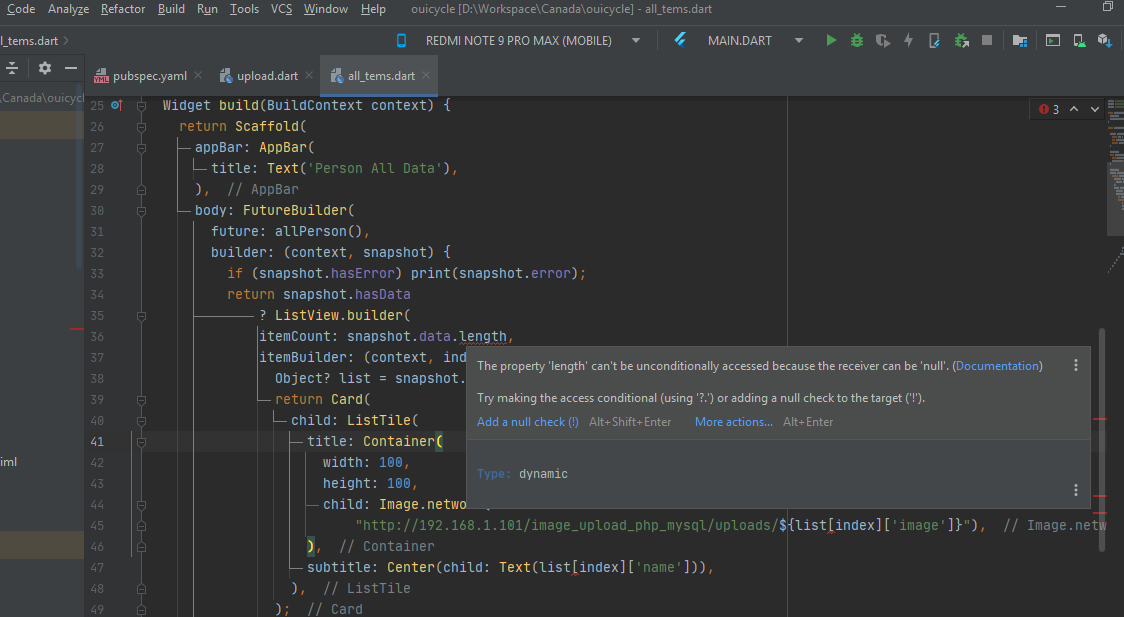
Task: Close the upload.dart tab
Action: tap(309, 75)
